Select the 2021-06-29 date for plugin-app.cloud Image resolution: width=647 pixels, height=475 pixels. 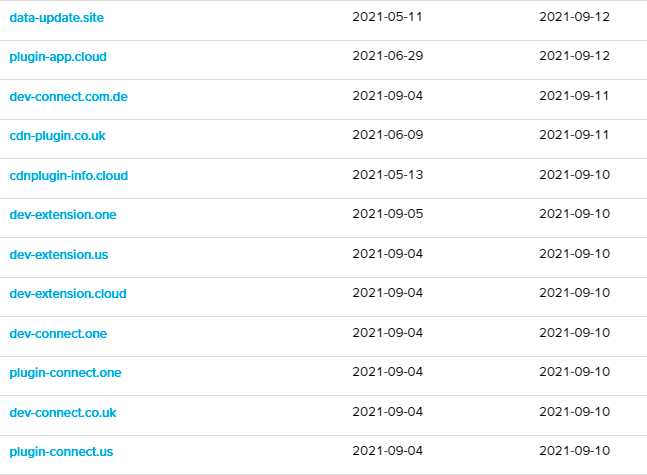pyautogui.click(x=388, y=57)
